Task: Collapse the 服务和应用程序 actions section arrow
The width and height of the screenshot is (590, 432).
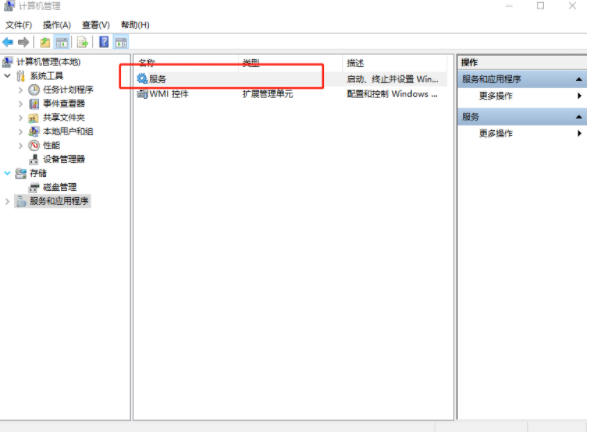Action: [x=579, y=79]
